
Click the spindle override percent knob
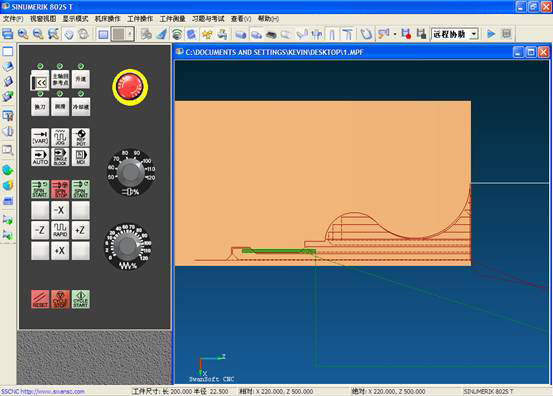coord(130,172)
